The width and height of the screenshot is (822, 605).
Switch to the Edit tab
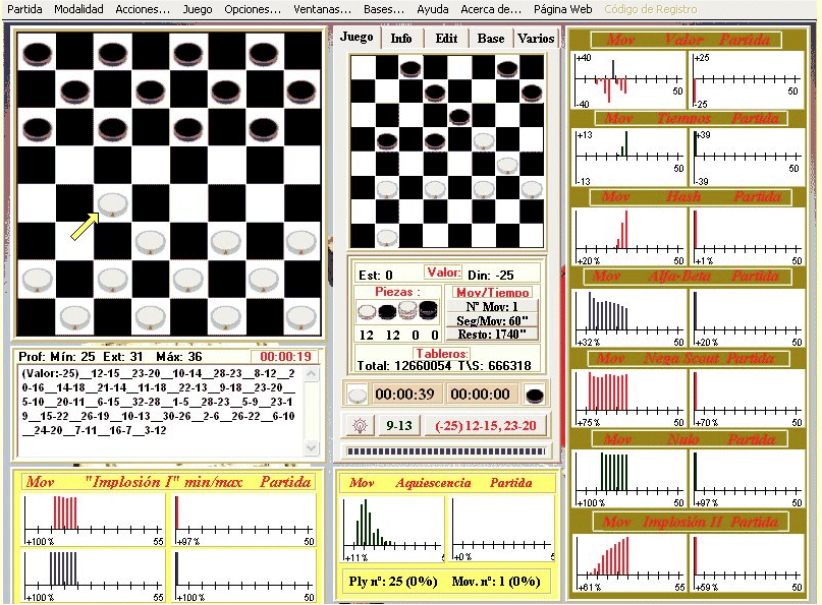point(446,38)
